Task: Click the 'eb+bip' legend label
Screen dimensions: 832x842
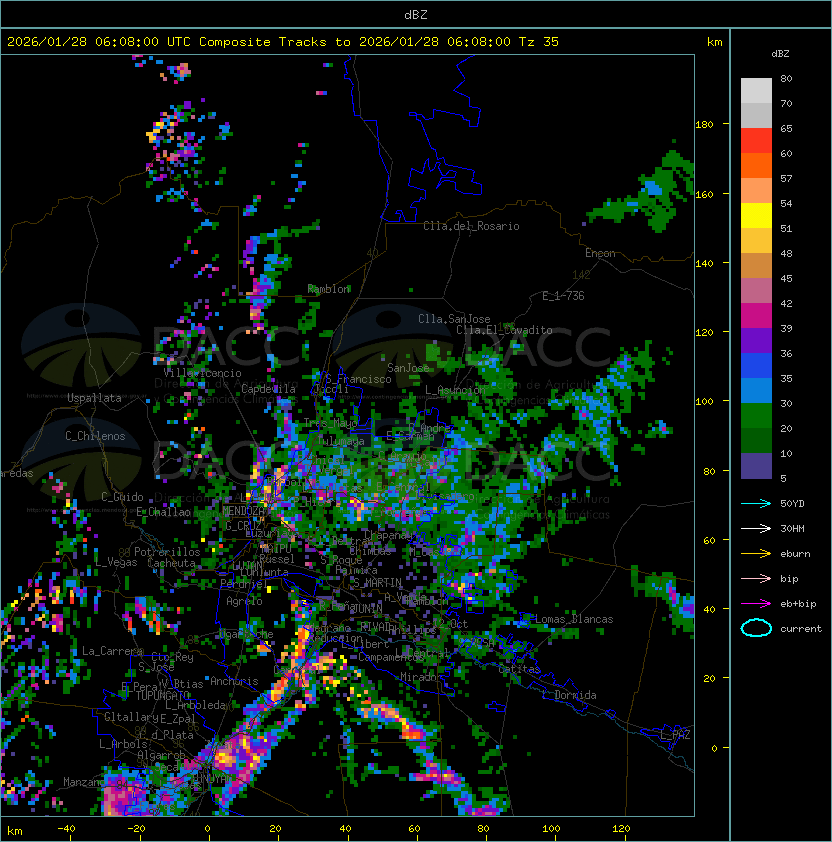Action: [x=798, y=604]
